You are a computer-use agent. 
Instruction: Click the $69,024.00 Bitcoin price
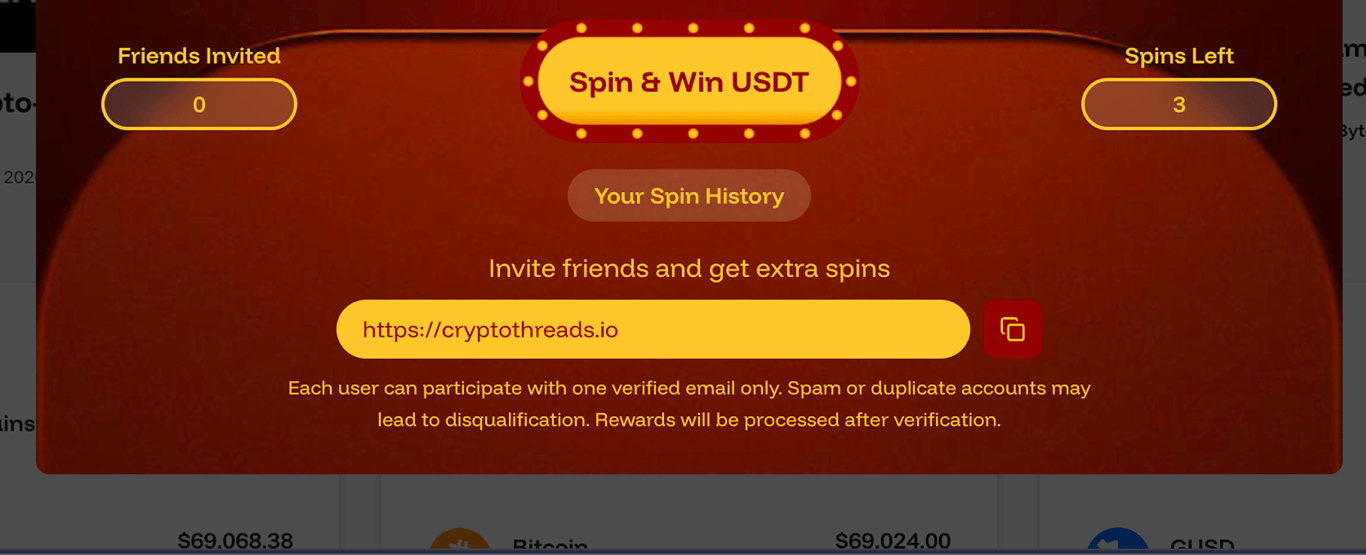click(893, 542)
